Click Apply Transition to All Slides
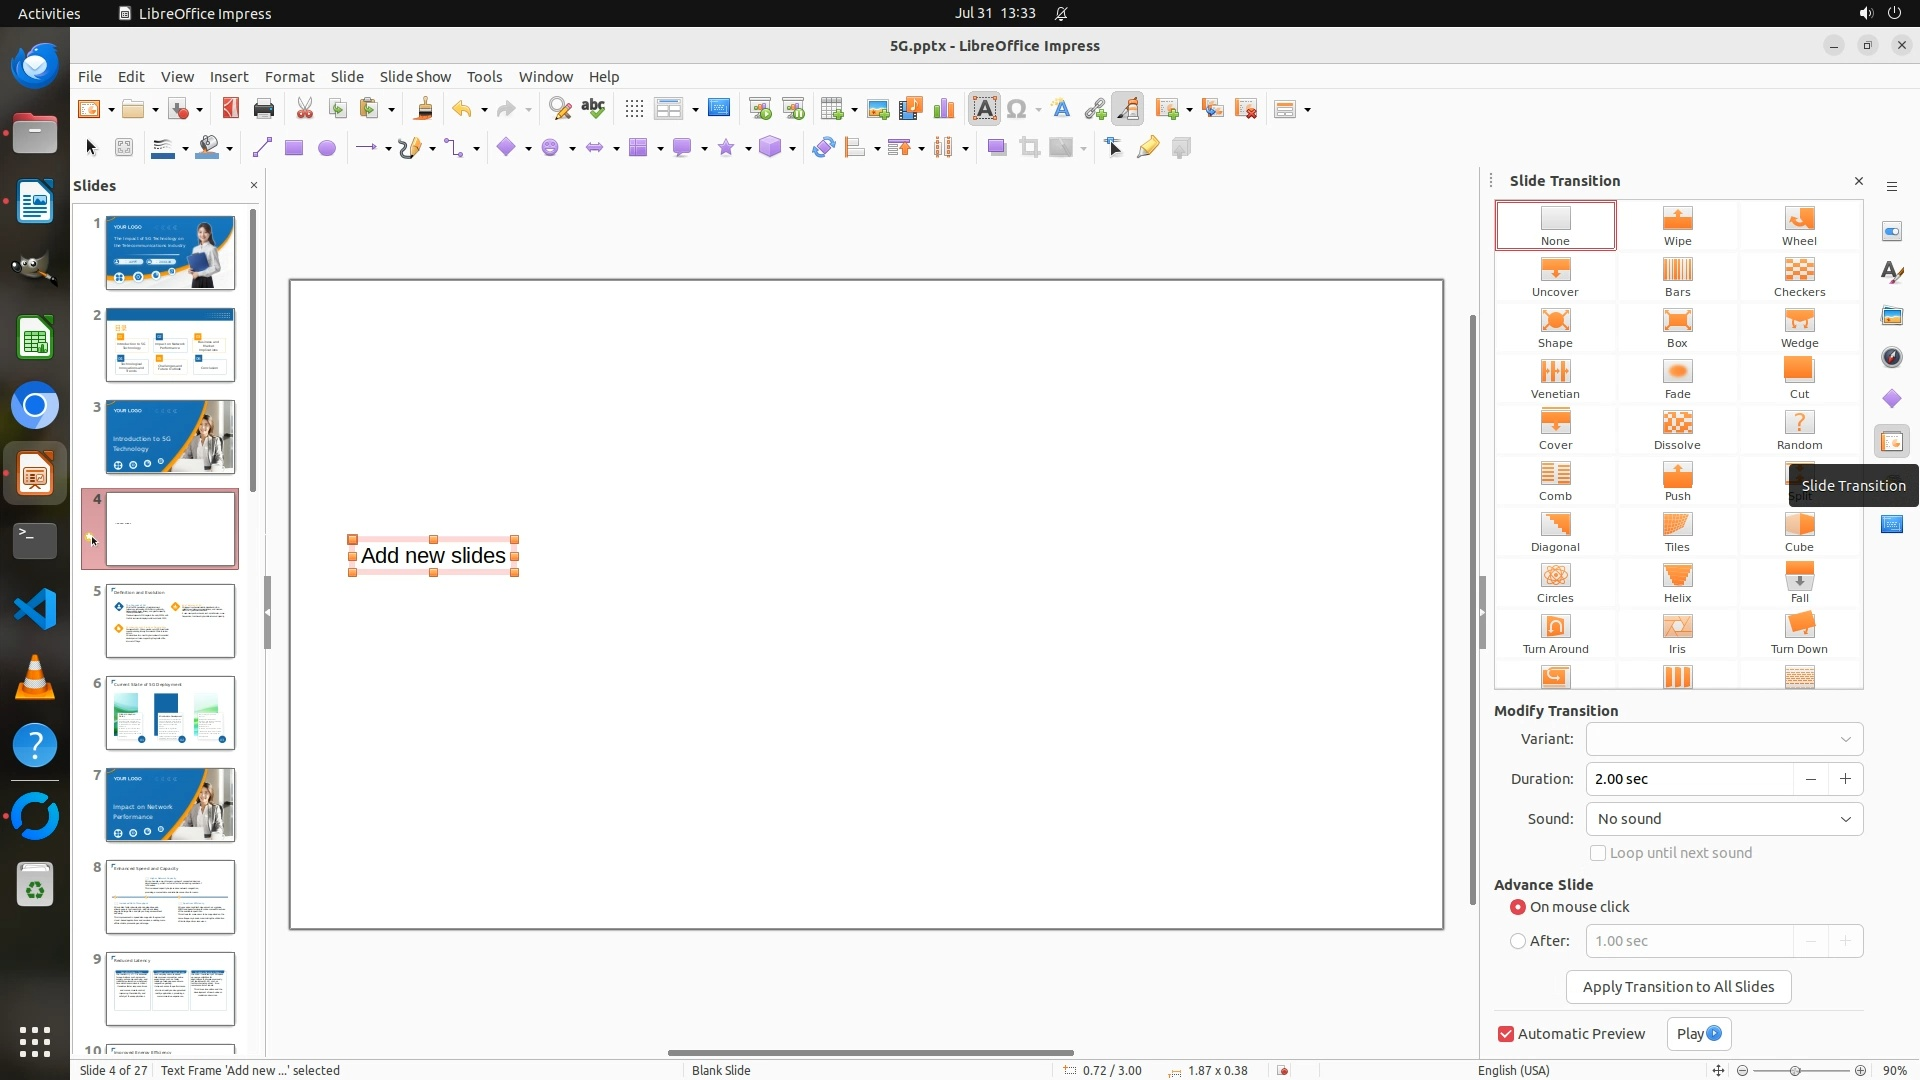This screenshot has height=1080, width=1920. pyautogui.click(x=1678, y=987)
